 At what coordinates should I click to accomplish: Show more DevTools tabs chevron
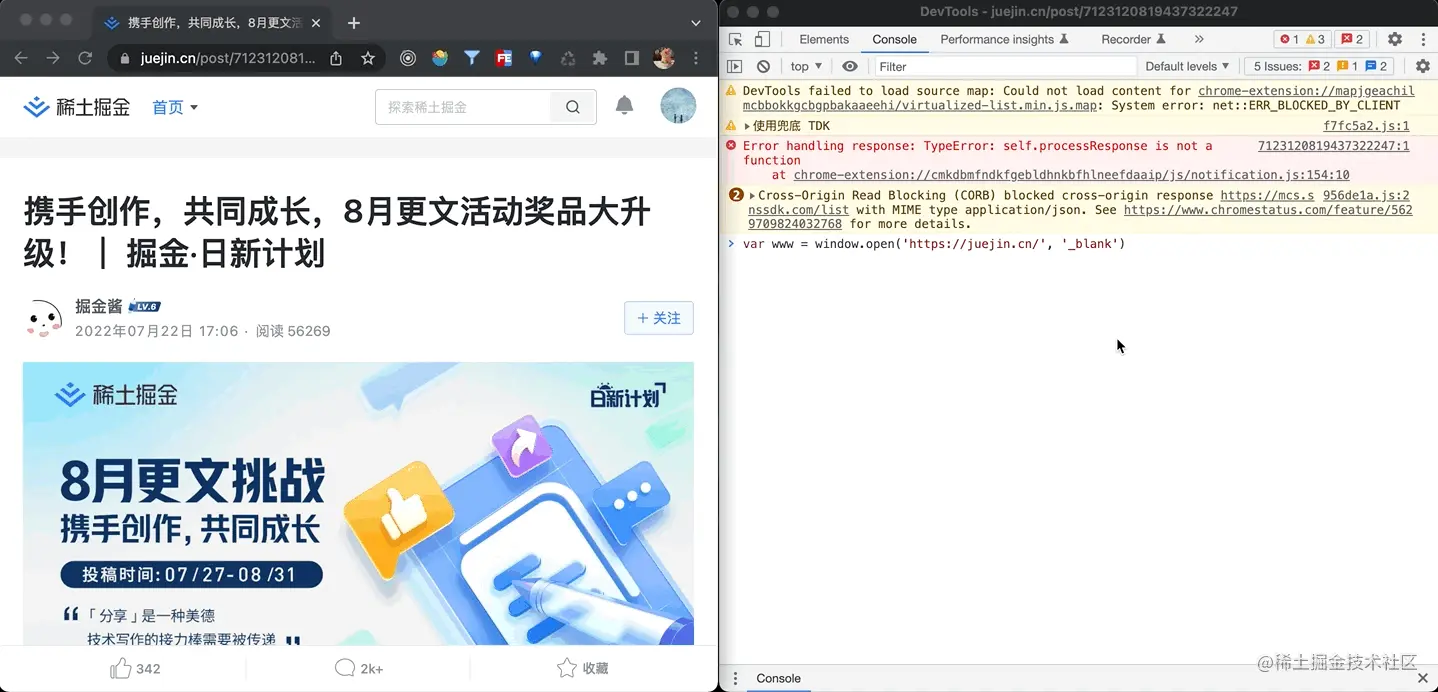coord(1199,39)
